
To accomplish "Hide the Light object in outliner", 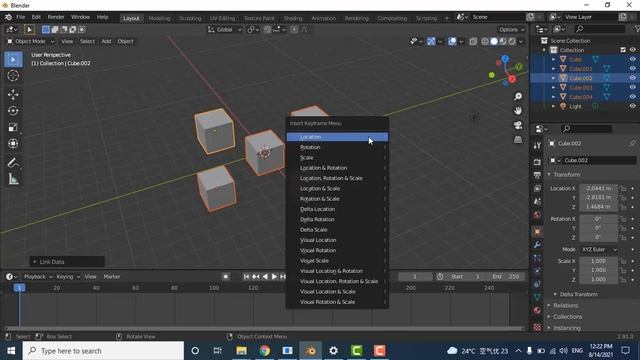I will point(632,106).
